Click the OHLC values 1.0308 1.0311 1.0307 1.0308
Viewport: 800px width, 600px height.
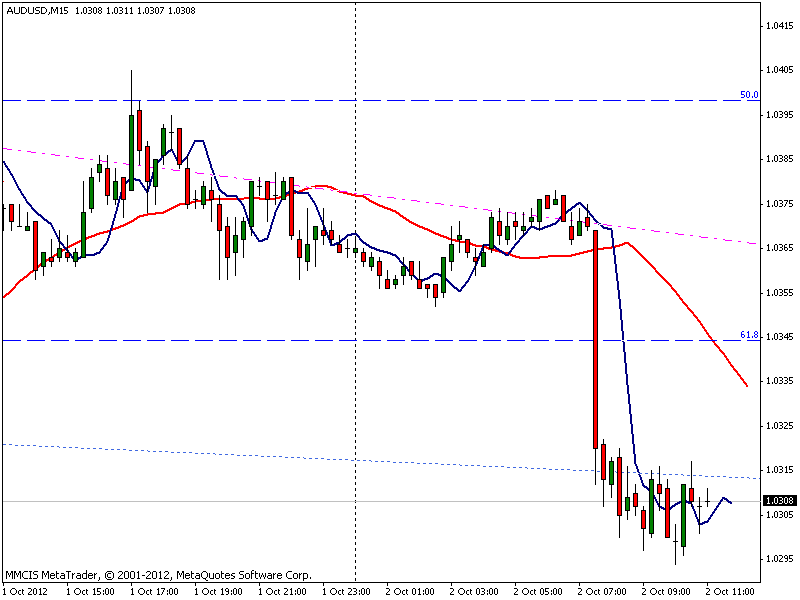[x=135, y=10]
